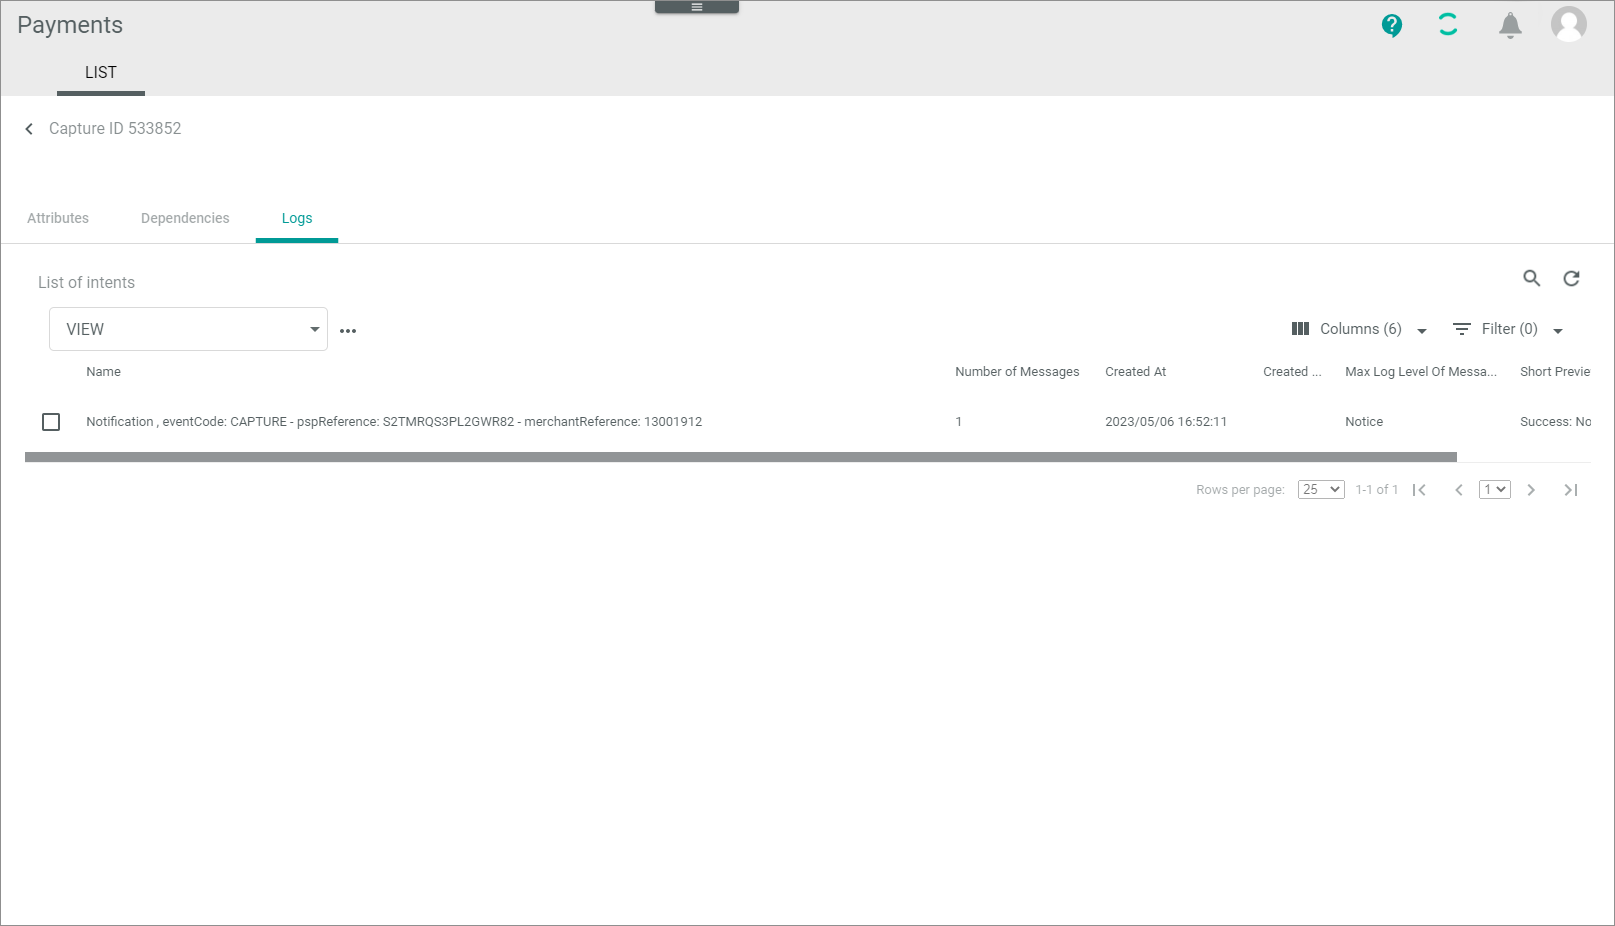This screenshot has width=1615, height=926.
Task: Open the help question mark icon
Action: (1391, 25)
